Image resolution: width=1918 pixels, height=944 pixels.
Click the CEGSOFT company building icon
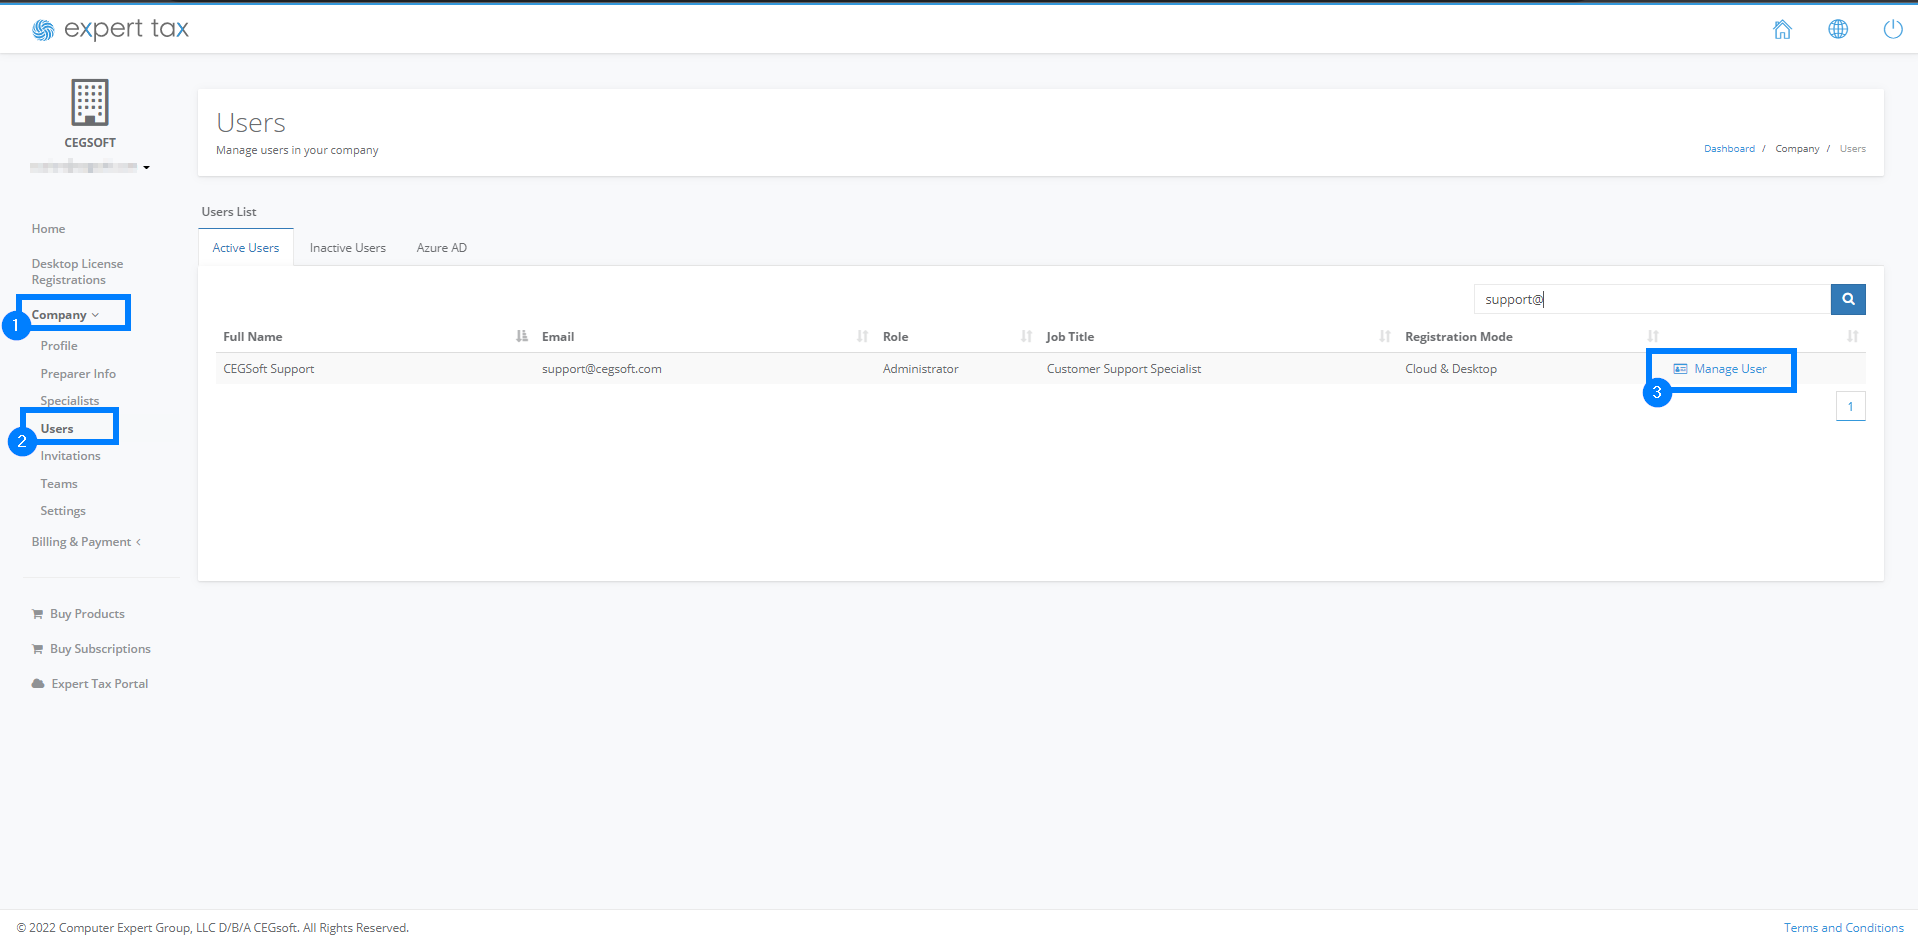[90, 102]
